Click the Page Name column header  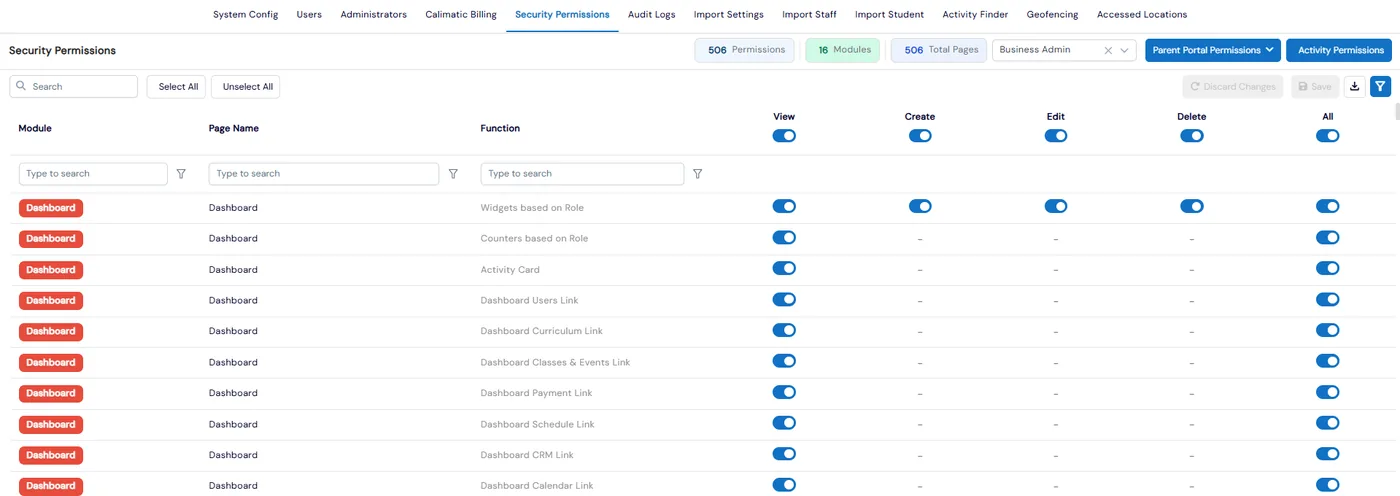coord(234,128)
